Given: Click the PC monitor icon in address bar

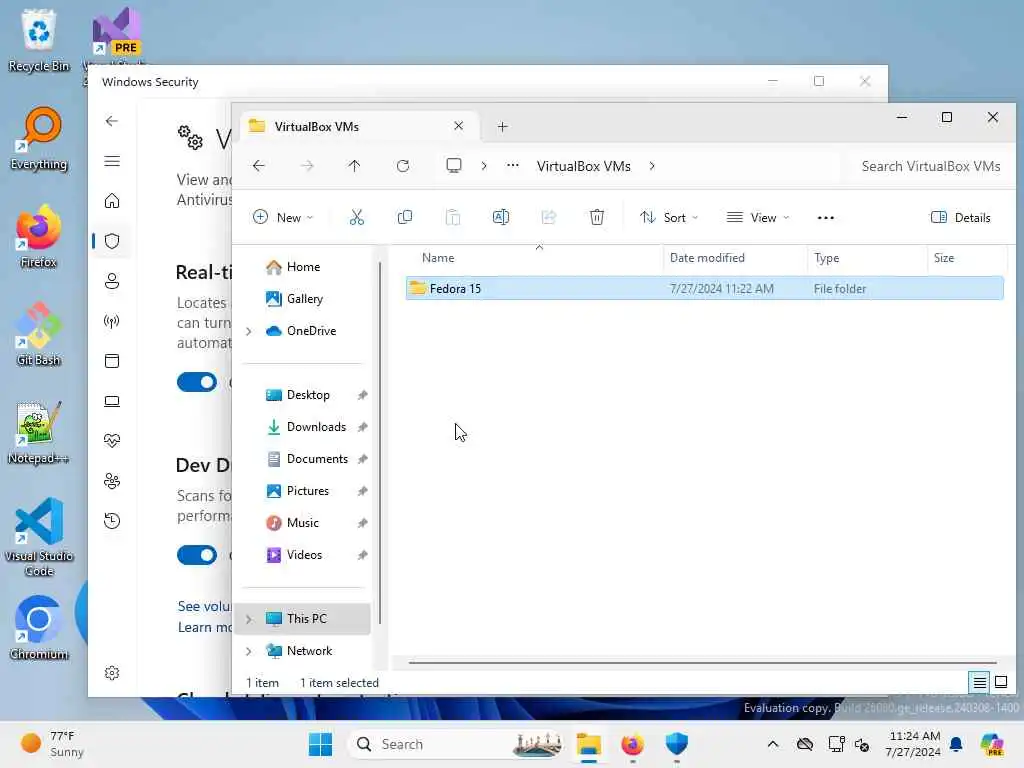Looking at the screenshot, I should point(454,165).
